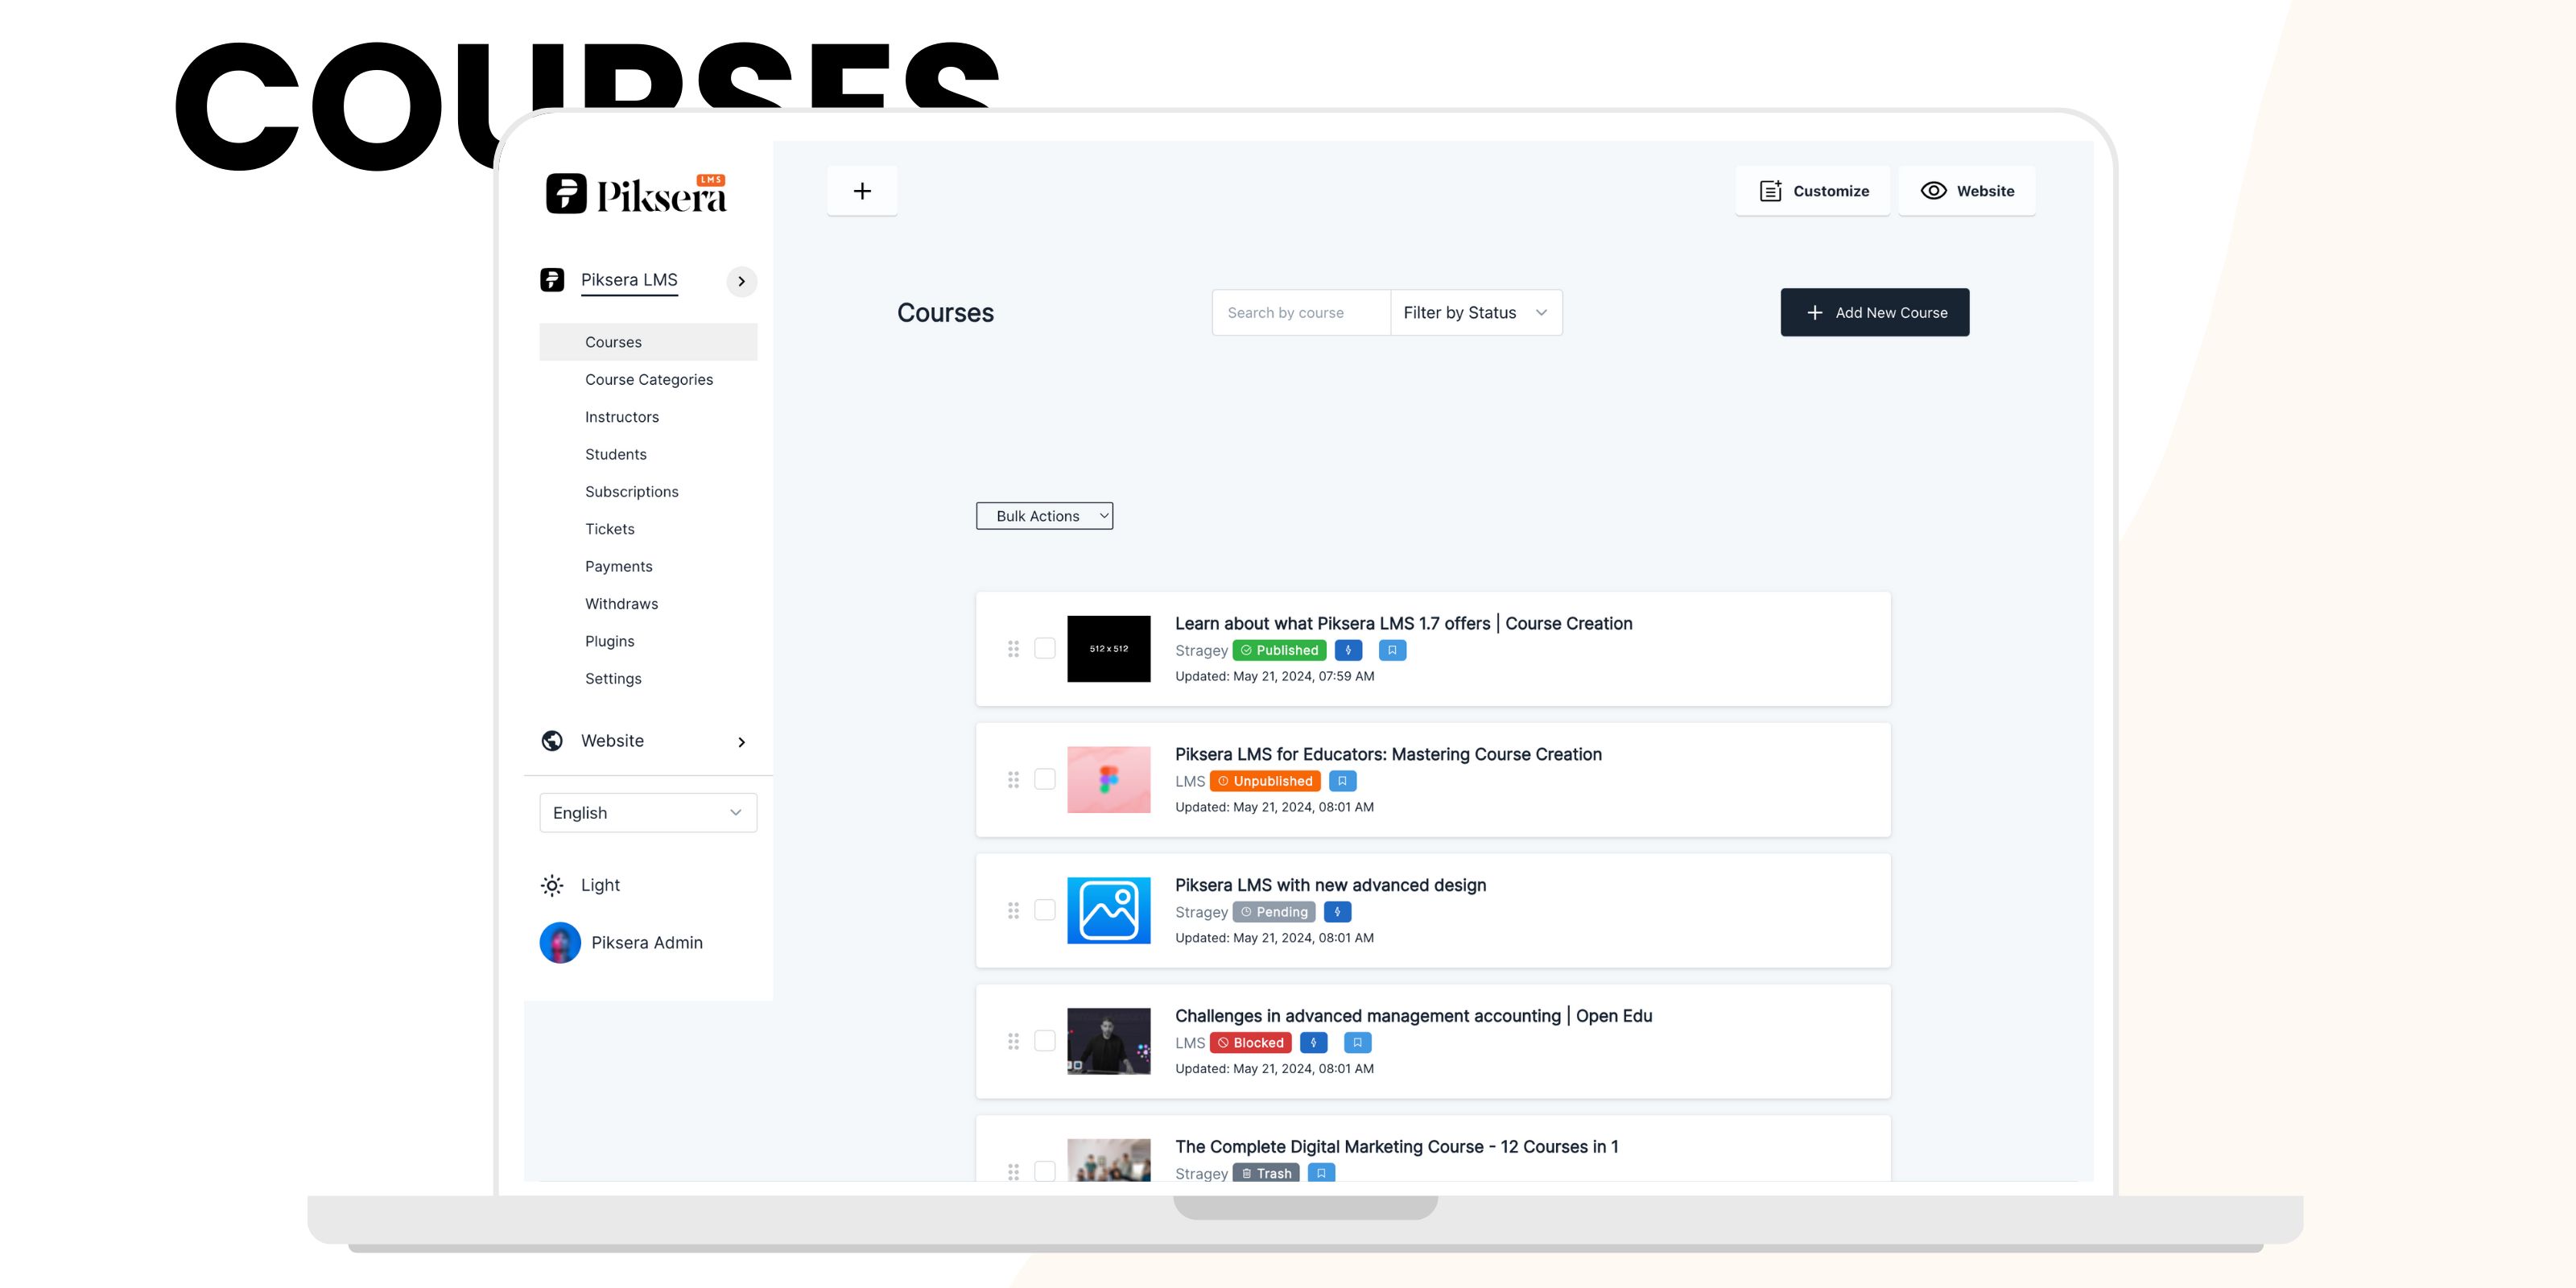The height and width of the screenshot is (1288, 2576).
Task: Expand the English language selector
Action: pyautogui.click(x=648, y=813)
